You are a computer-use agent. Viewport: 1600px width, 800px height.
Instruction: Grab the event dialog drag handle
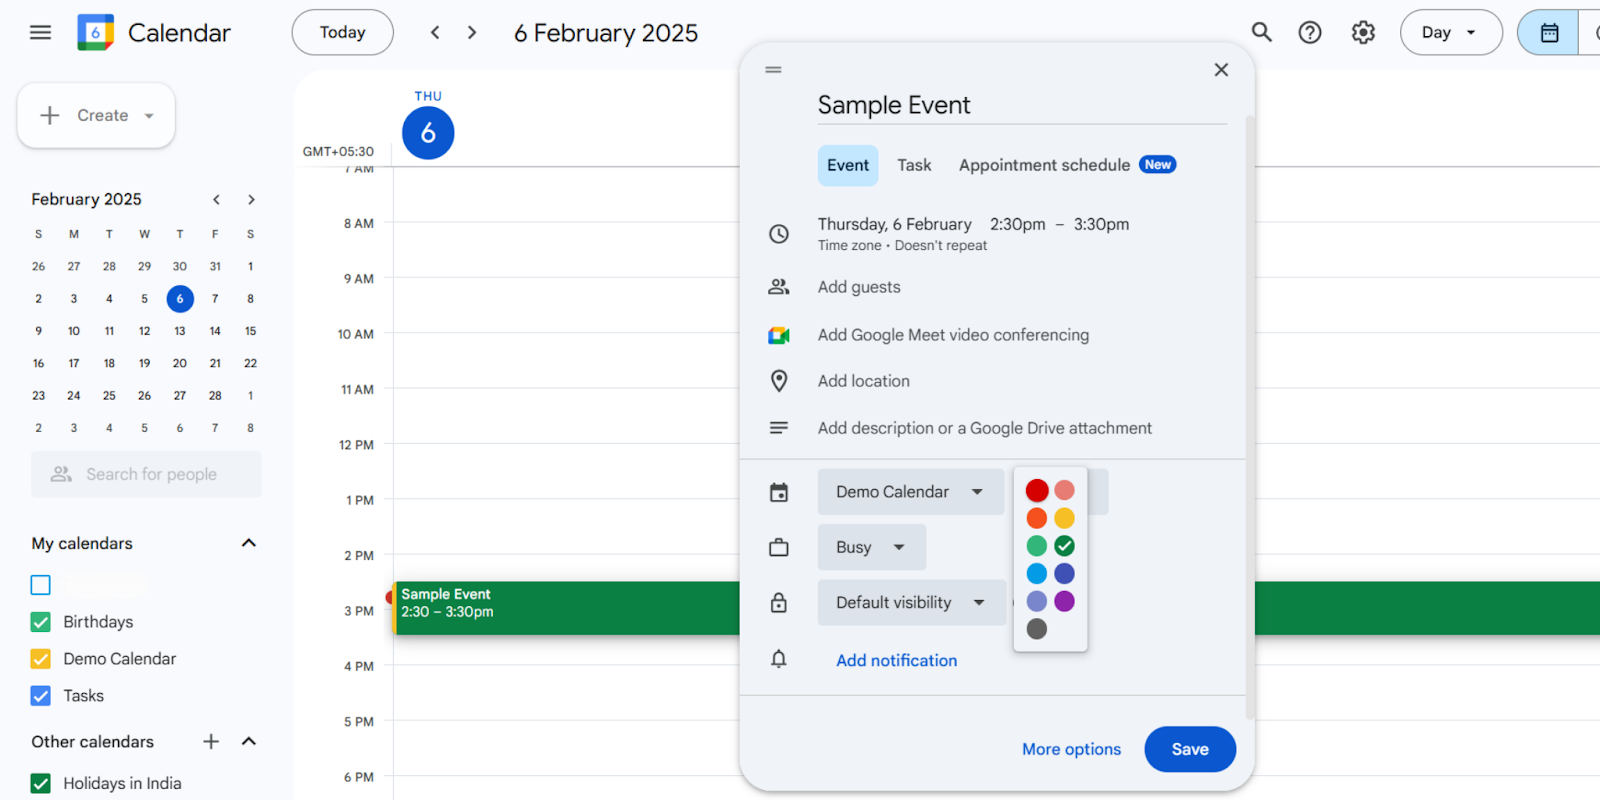pos(773,70)
